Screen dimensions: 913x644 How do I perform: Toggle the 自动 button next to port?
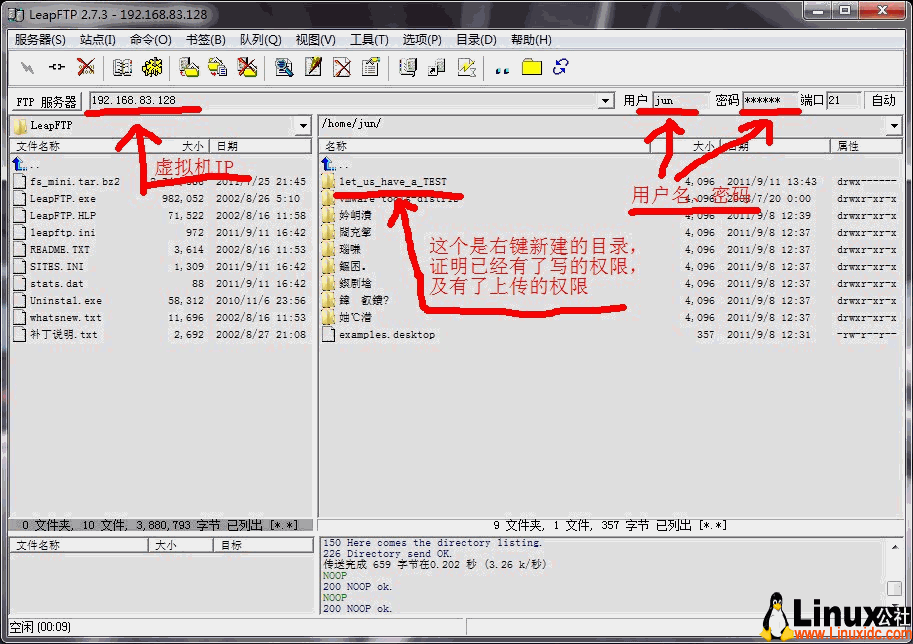coord(883,101)
